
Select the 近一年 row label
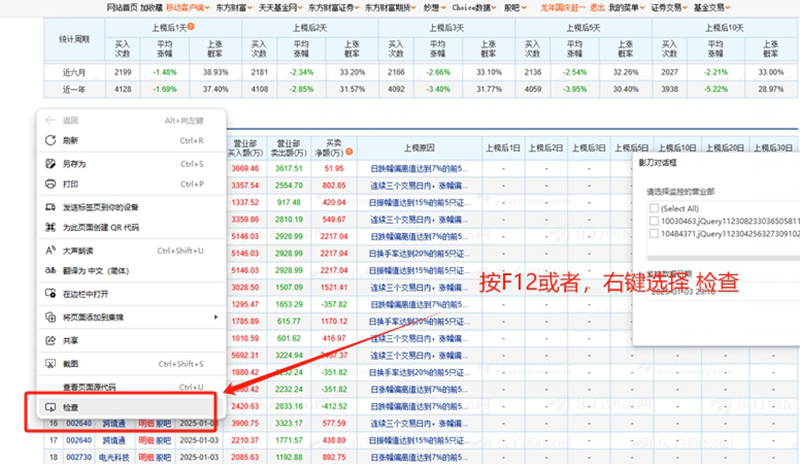coord(74,89)
